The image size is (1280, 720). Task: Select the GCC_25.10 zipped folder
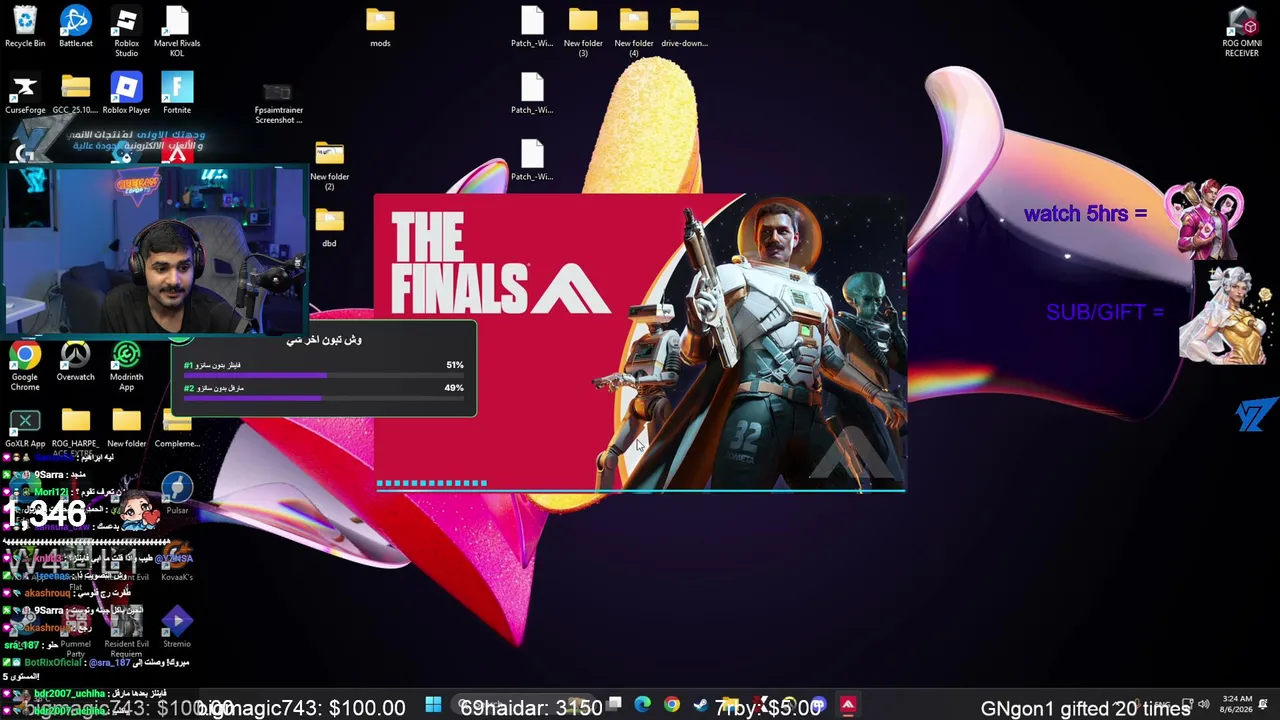75,94
